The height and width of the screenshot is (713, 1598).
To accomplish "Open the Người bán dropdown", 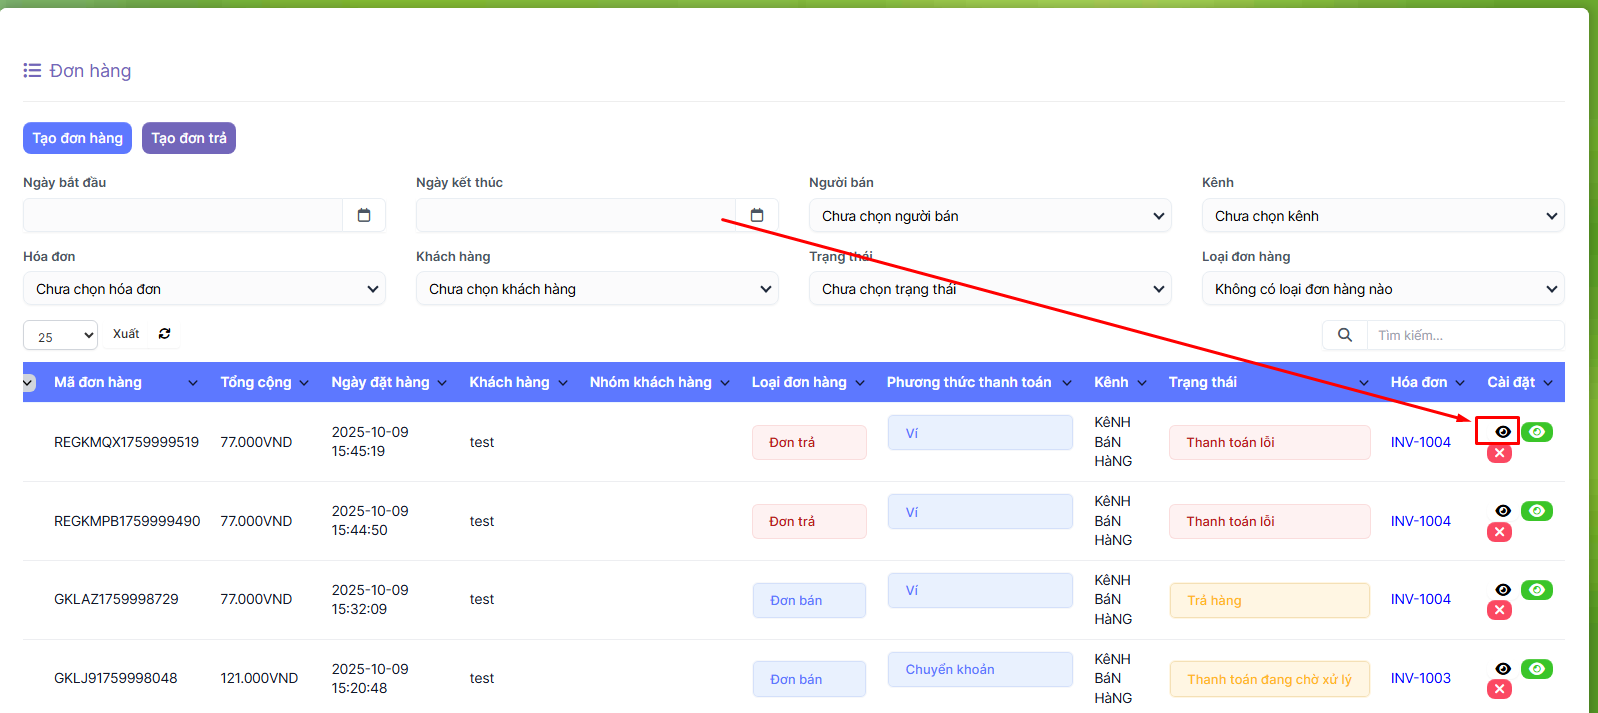I will coord(989,216).
